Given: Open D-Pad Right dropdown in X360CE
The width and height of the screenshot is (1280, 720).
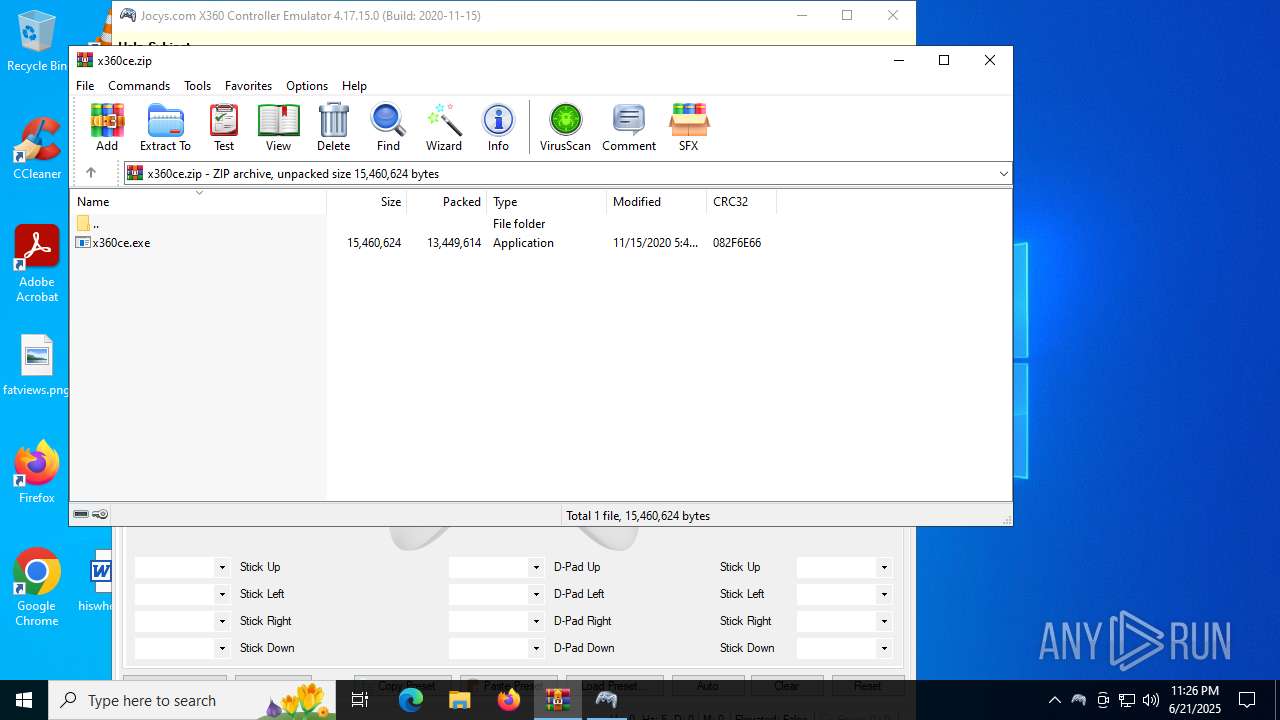Looking at the screenshot, I should pyautogui.click(x=536, y=622).
